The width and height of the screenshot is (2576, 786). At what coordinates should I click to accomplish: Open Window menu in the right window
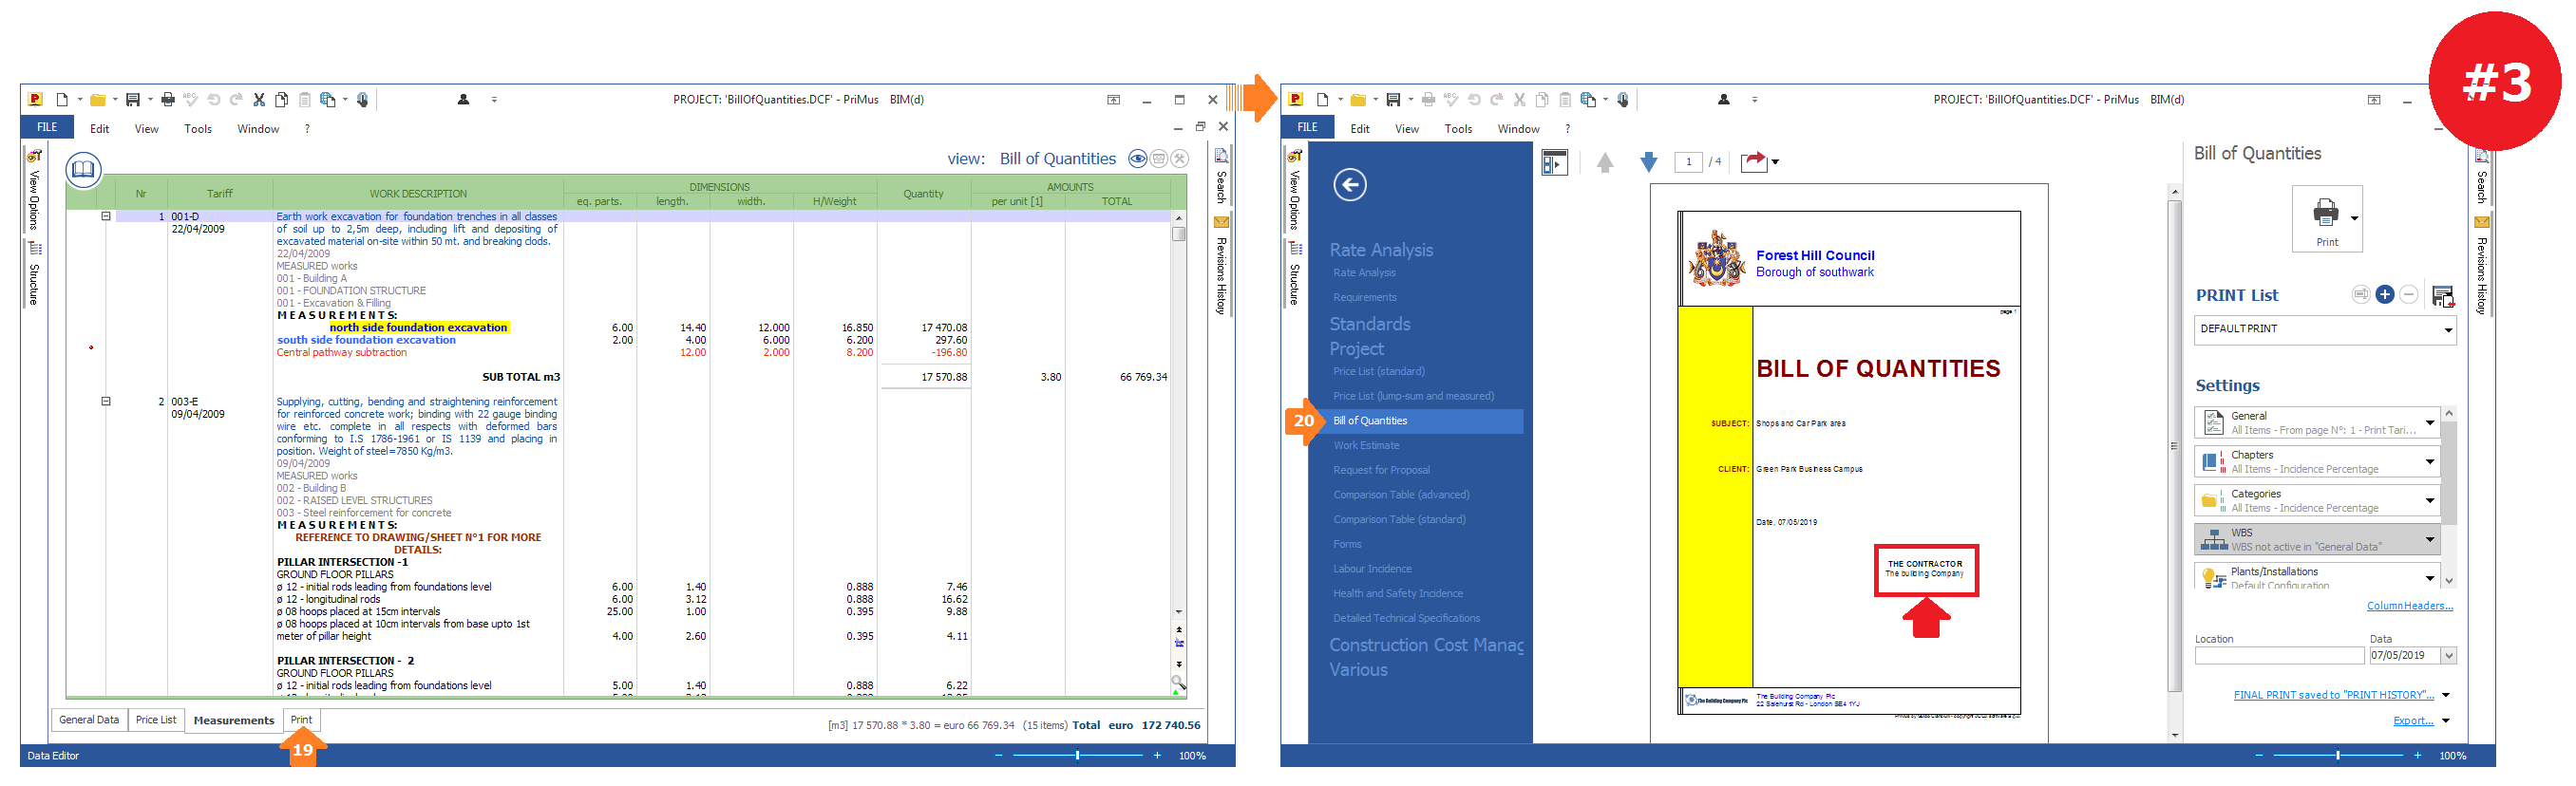(1518, 129)
